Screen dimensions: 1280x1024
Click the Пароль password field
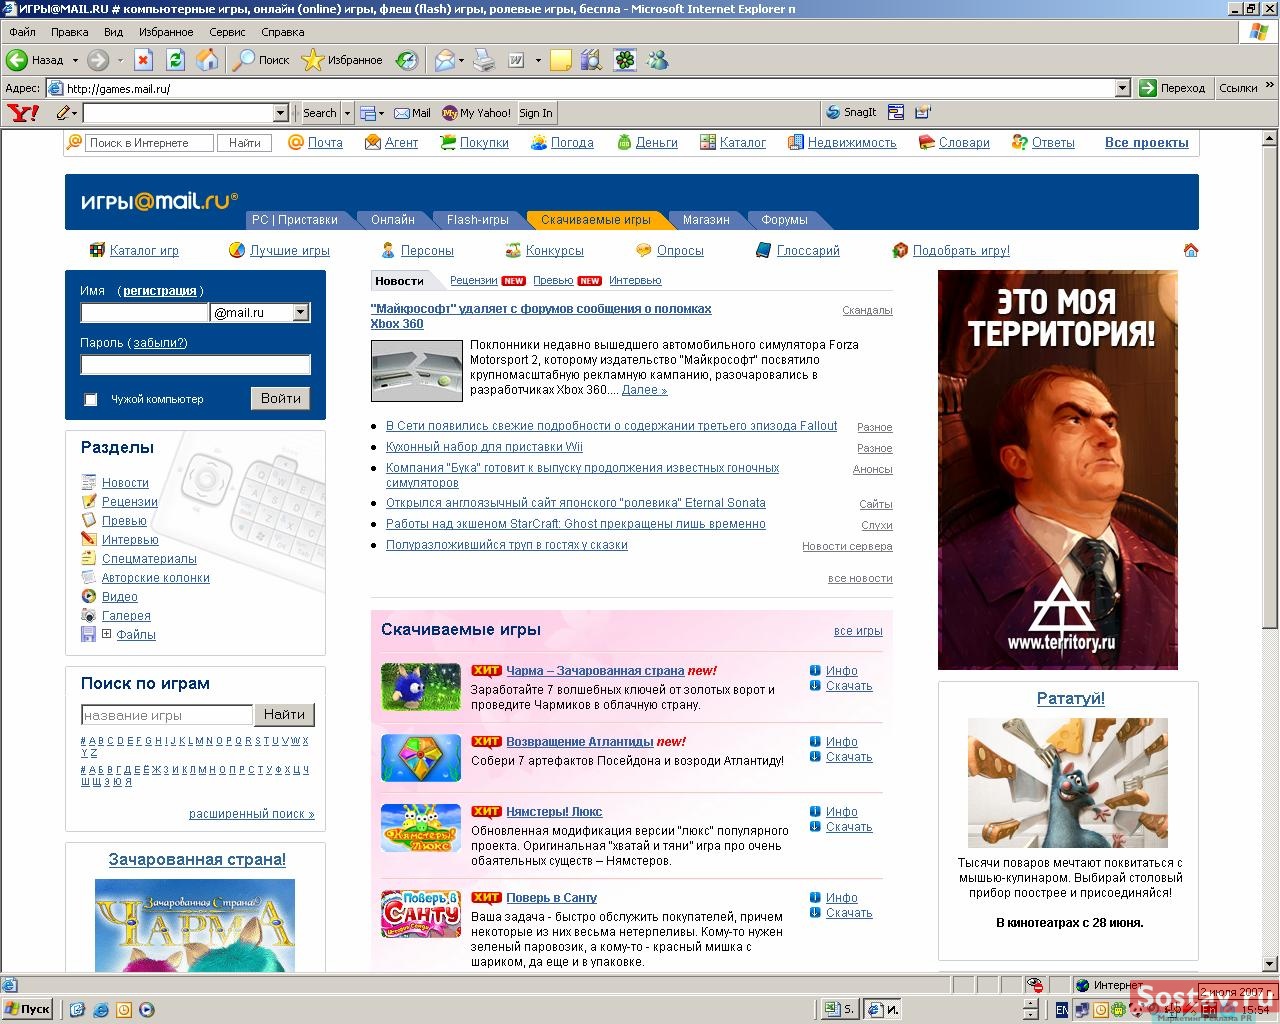click(196, 364)
